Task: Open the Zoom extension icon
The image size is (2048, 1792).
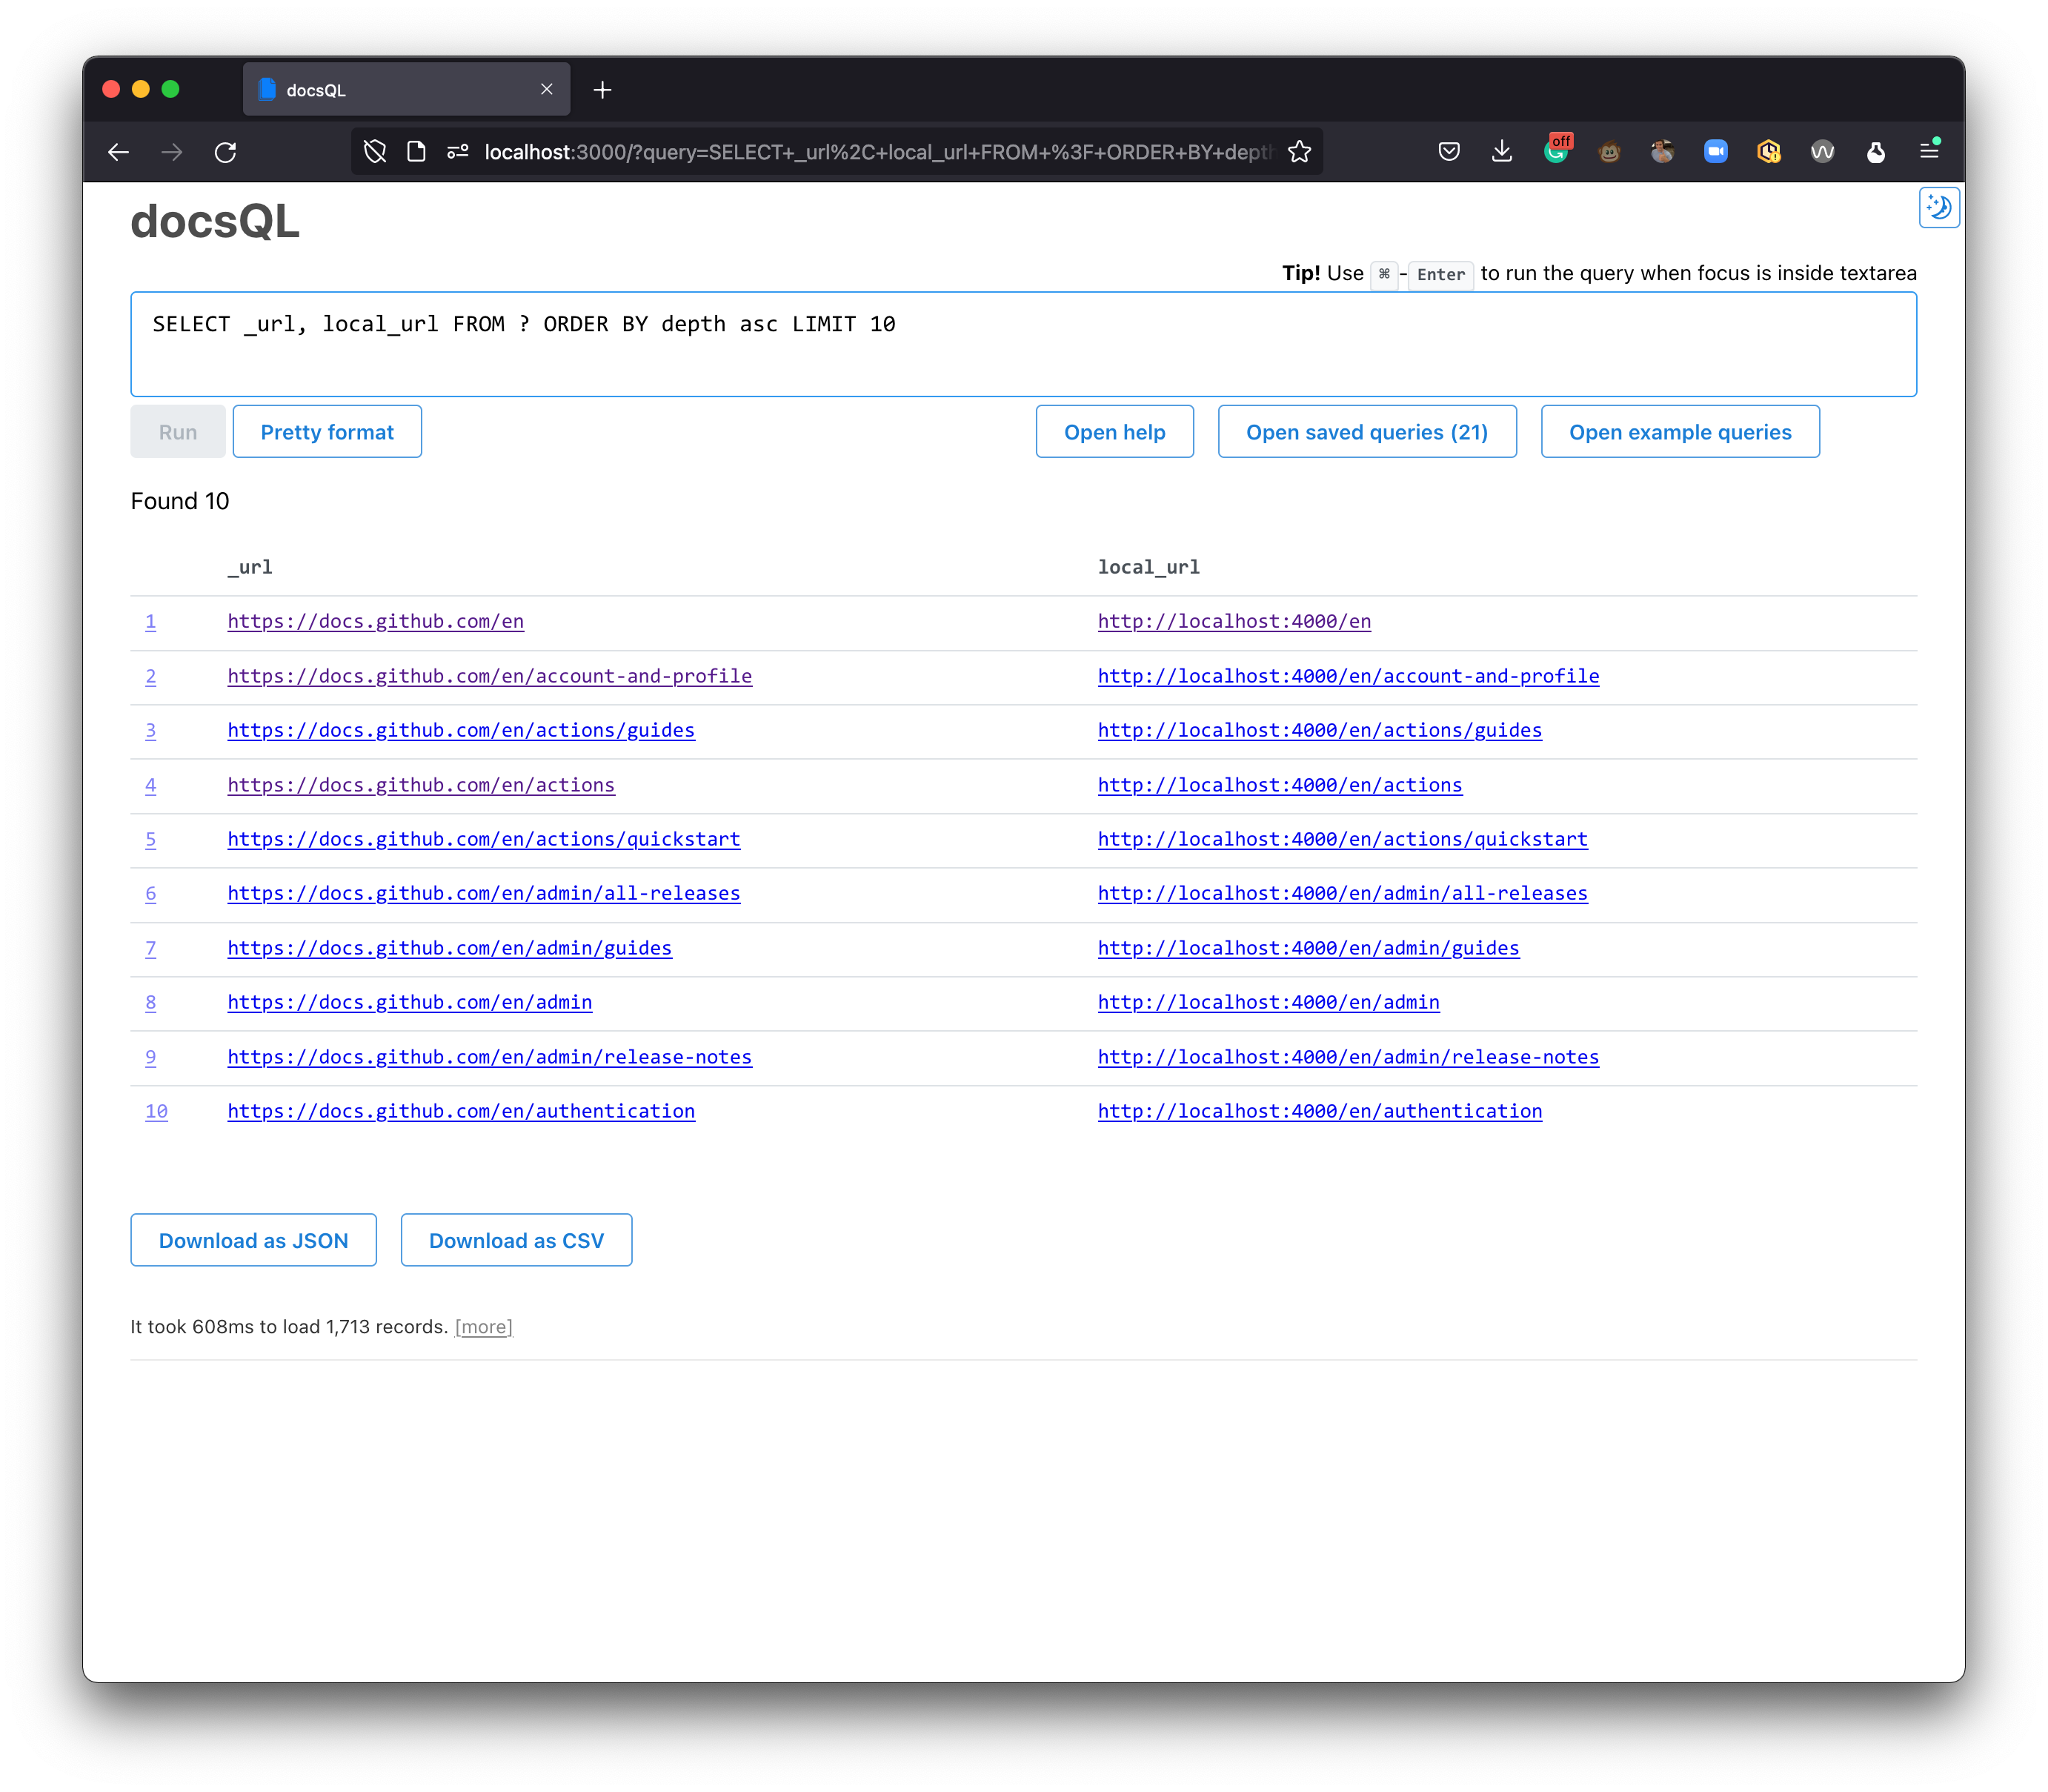Action: [x=1715, y=152]
